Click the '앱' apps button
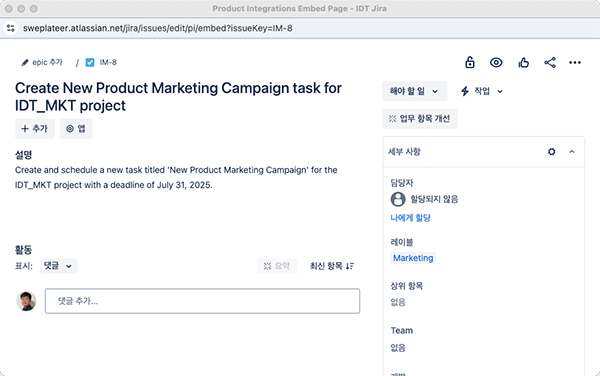 [x=76, y=129]
